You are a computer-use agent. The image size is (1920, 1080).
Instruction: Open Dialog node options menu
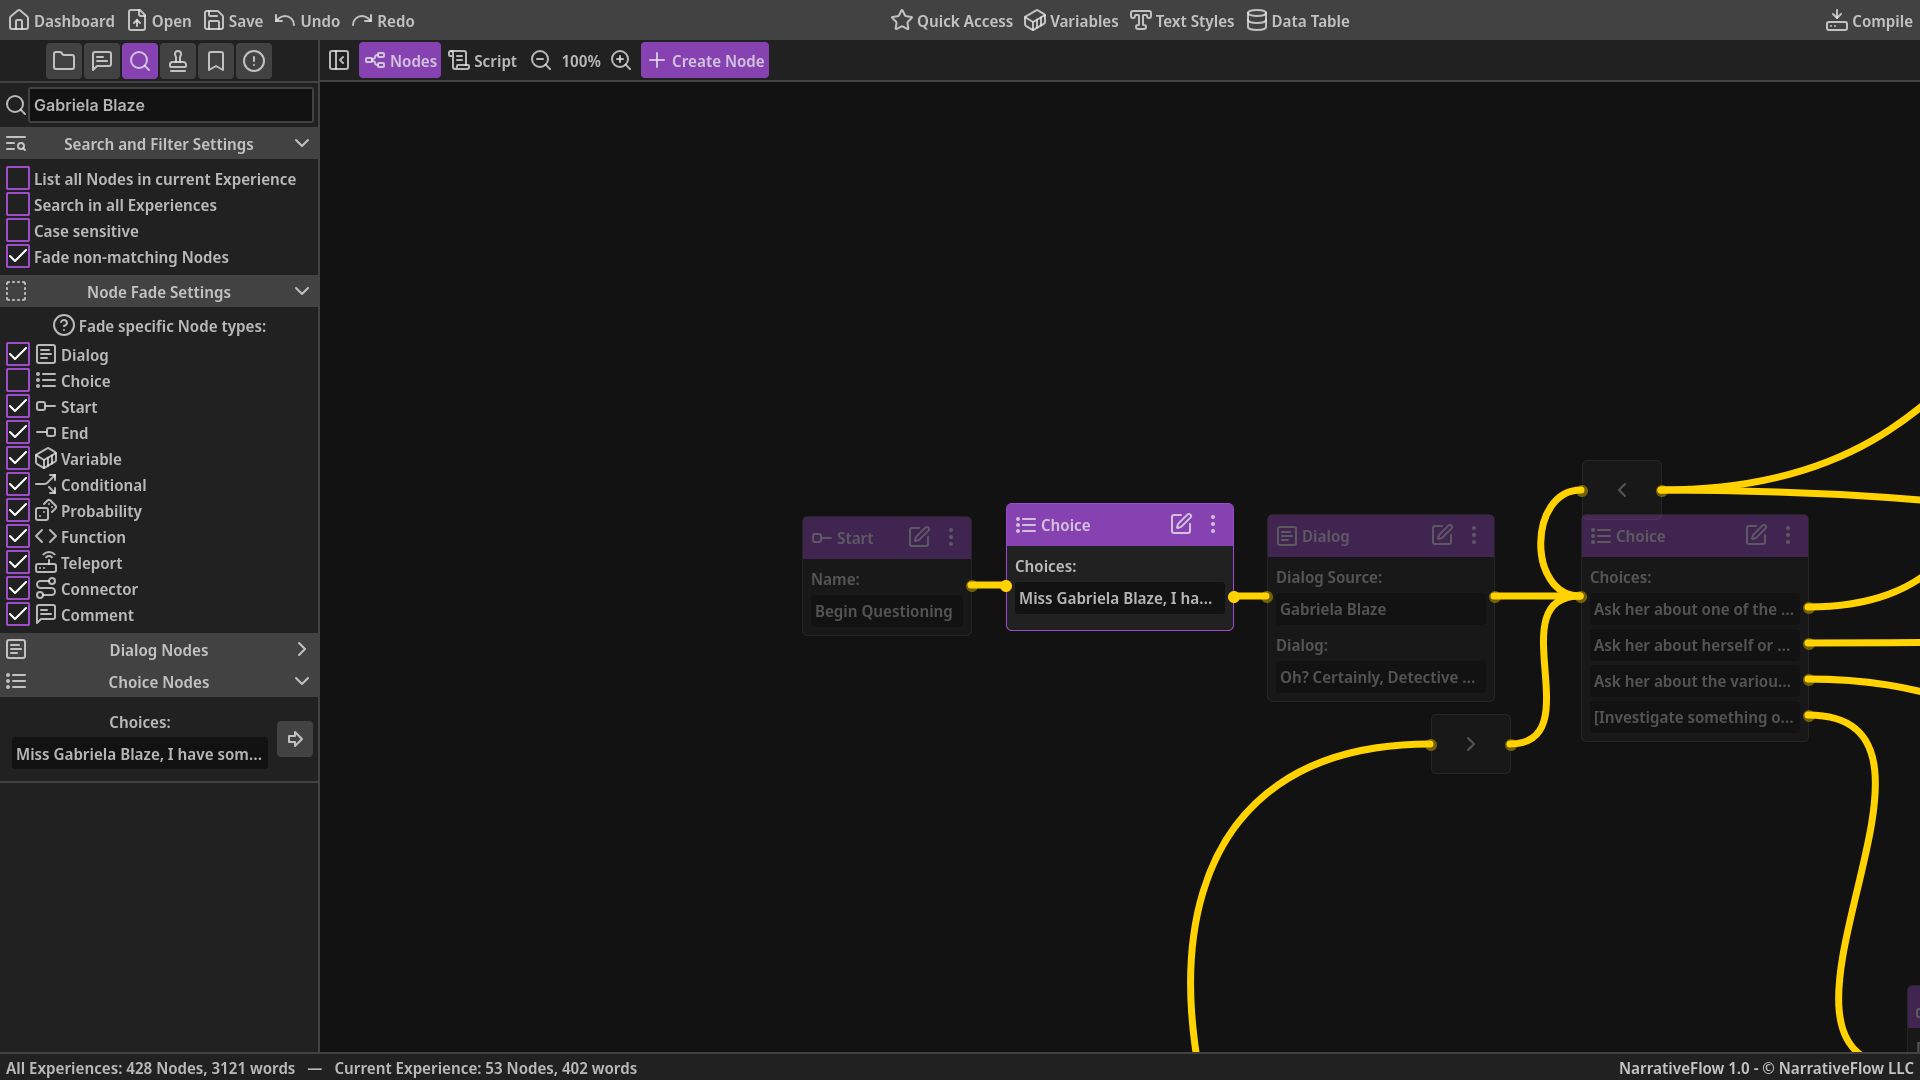pos(1474,535)
